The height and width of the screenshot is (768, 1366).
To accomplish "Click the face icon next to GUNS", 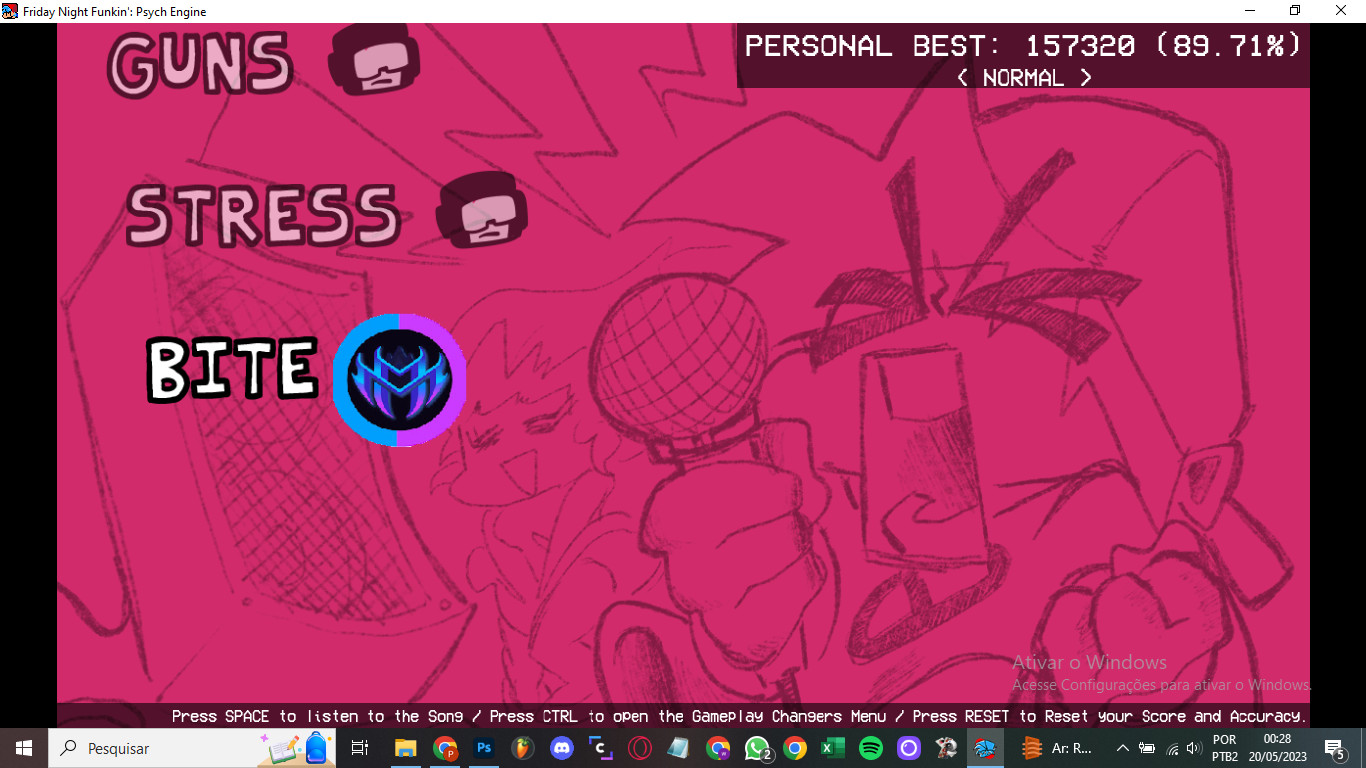I will pos(374,60).
